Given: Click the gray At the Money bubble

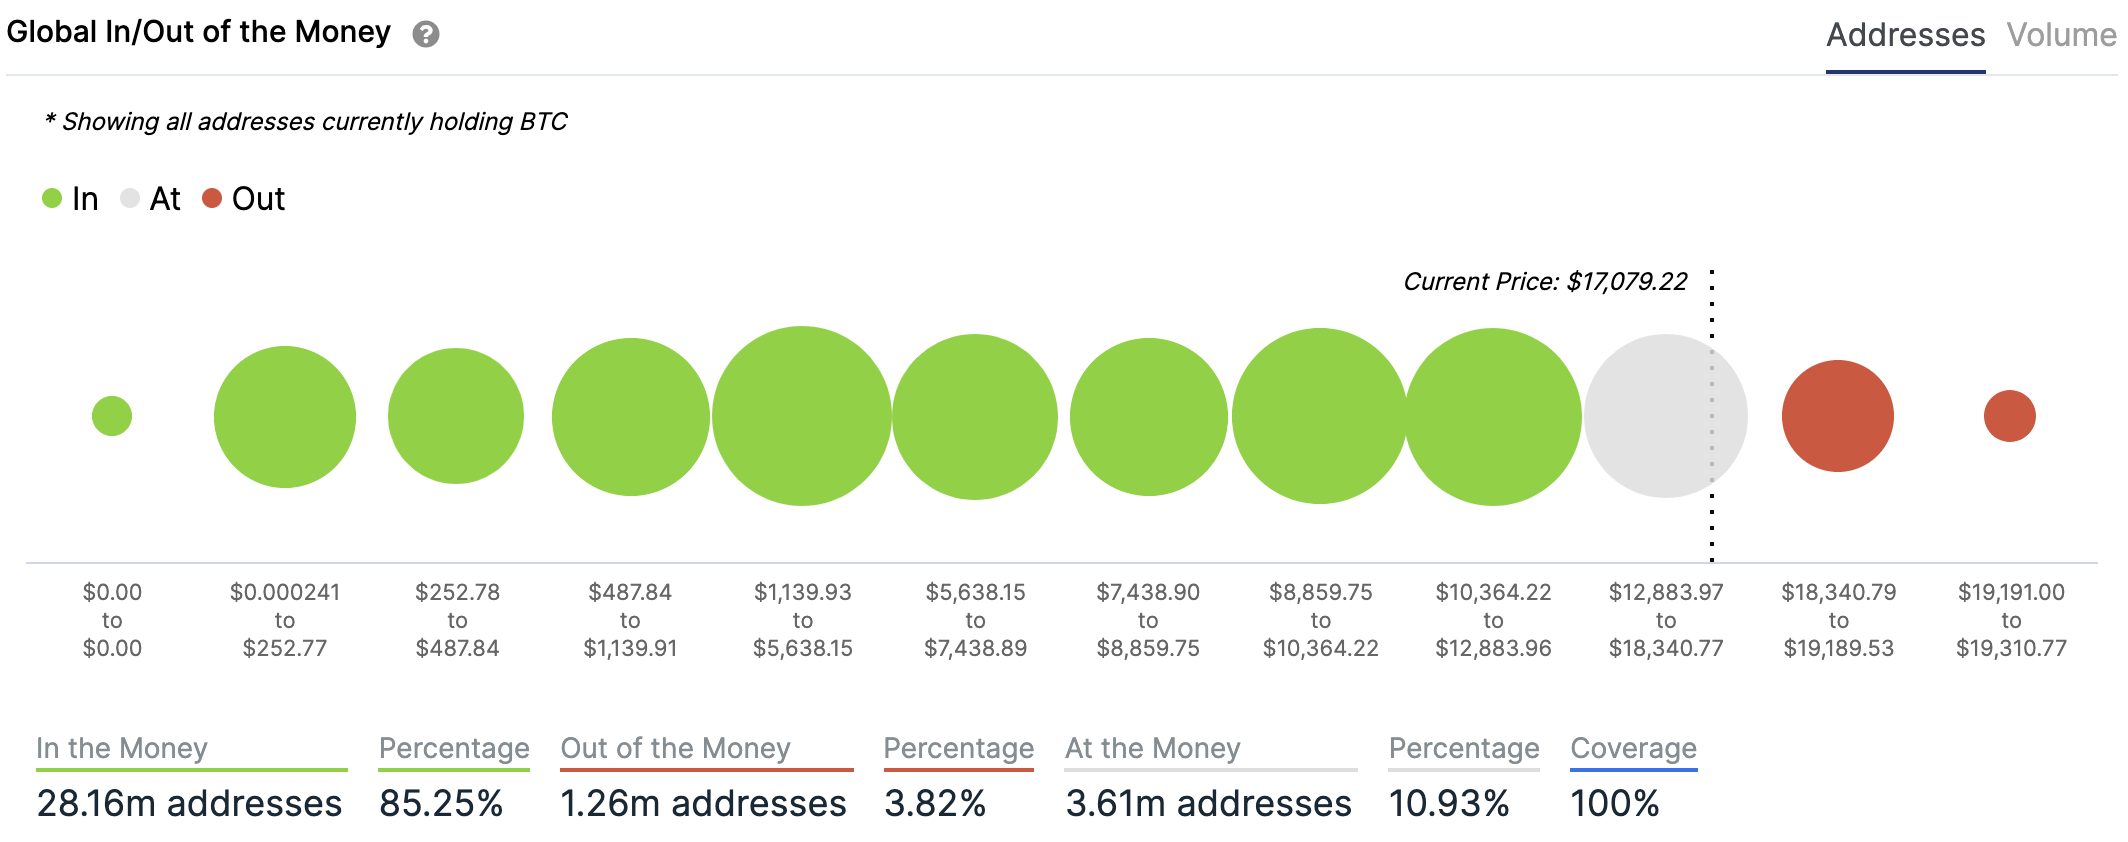Looking at the screenshot, I should tap(1665, 416).
